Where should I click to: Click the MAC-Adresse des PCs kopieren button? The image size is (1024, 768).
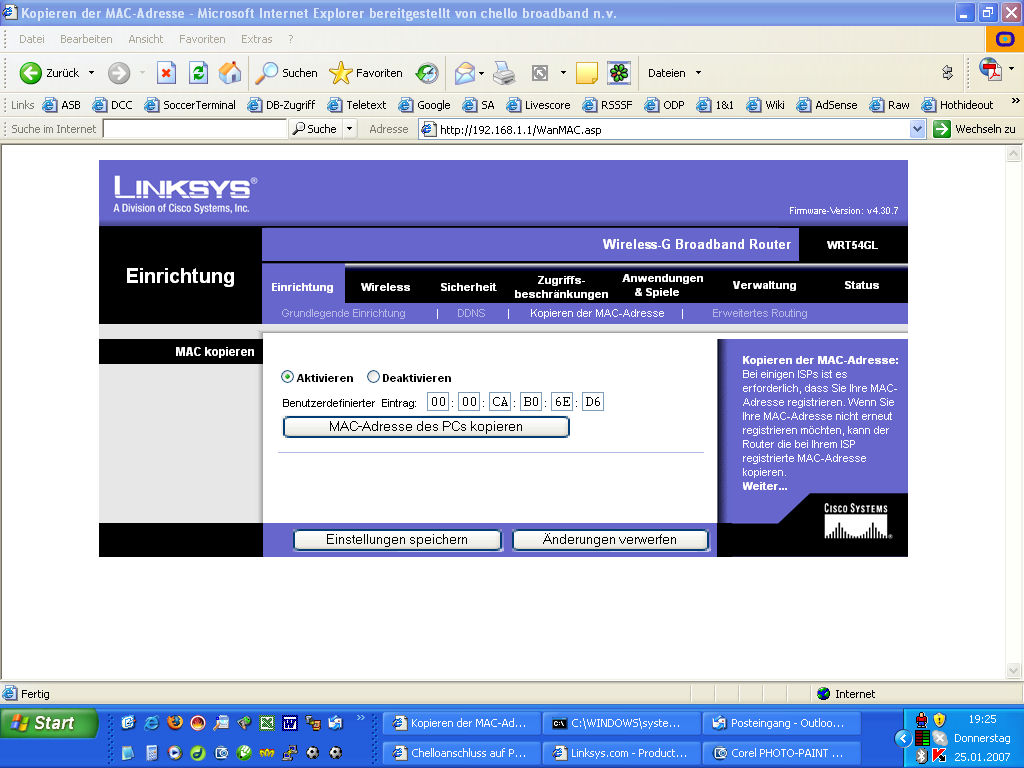[426, 426]
